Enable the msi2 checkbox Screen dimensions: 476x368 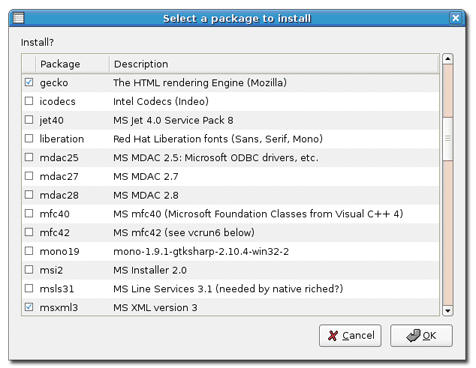click(x=29, y=269)
